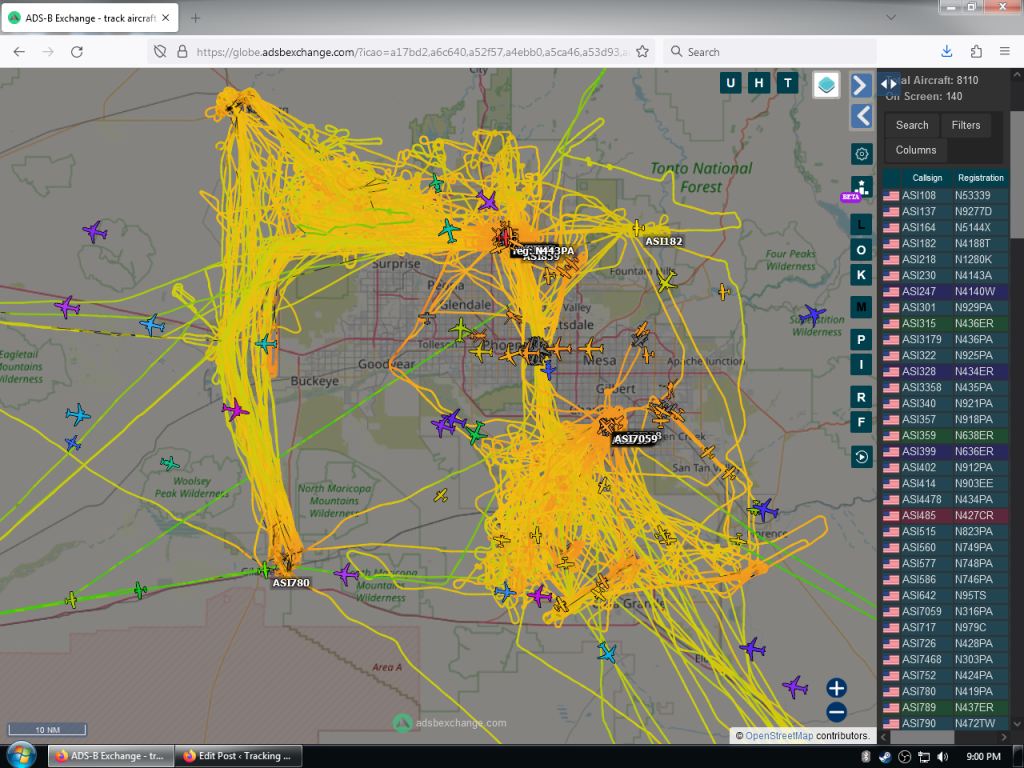The height and width of the screenshot is (768, 1024).
Task: Click the U map toggle button
Action: (730, 83)
